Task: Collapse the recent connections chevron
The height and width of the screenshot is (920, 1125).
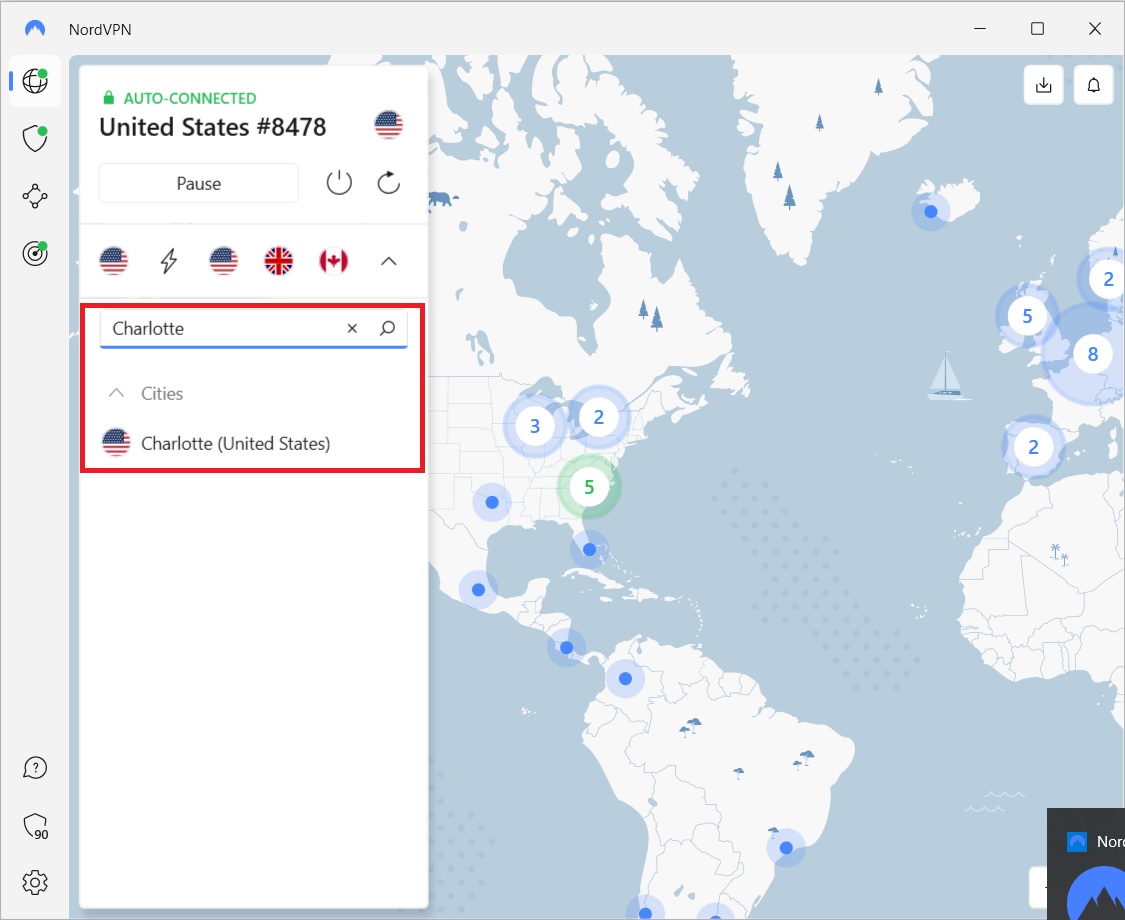Action: (x=388, y=261)
